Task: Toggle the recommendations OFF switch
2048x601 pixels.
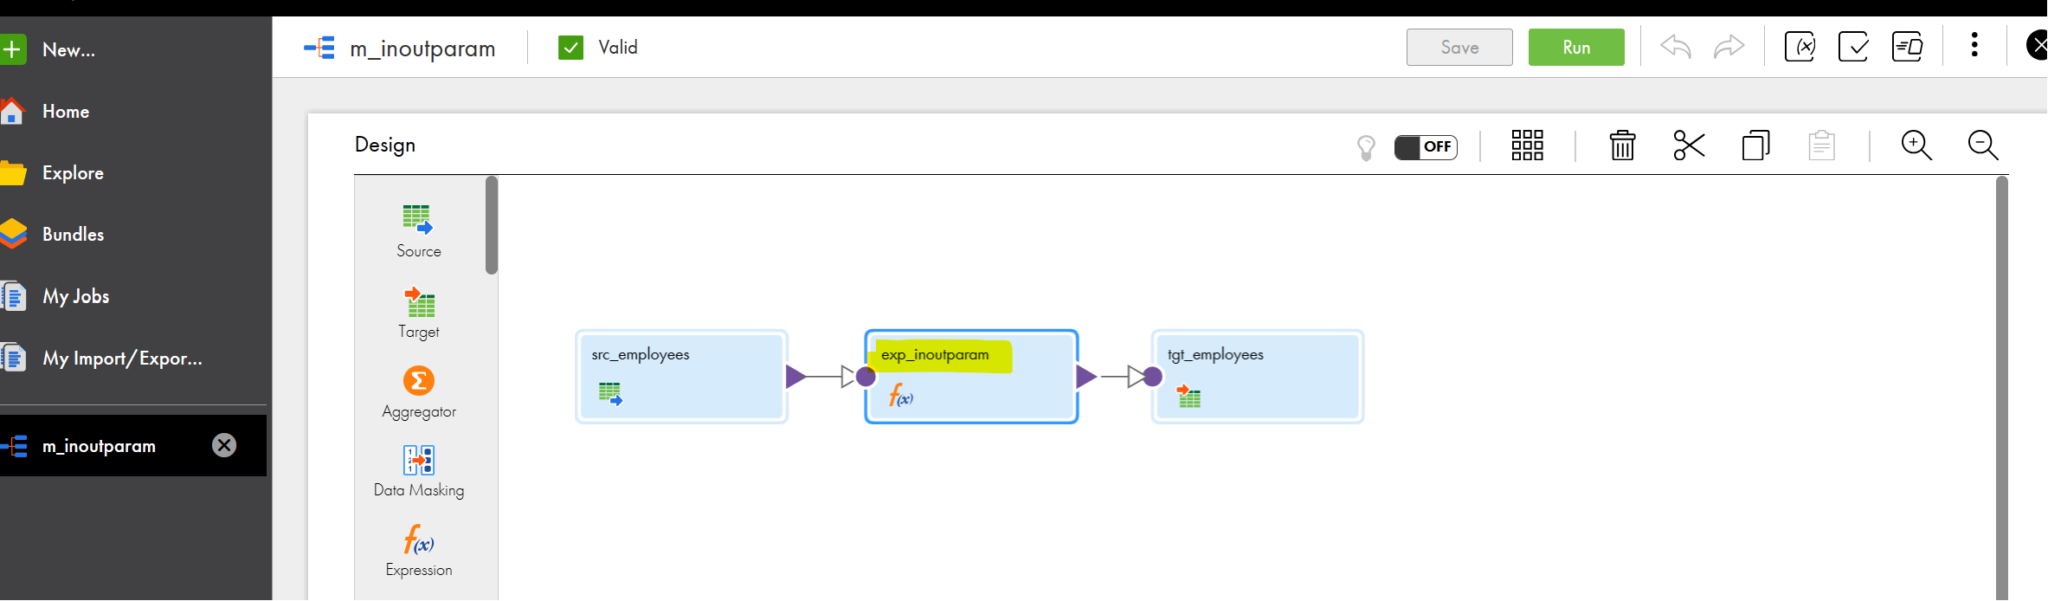Action: pyautogui.click(x=1425, y=147)
